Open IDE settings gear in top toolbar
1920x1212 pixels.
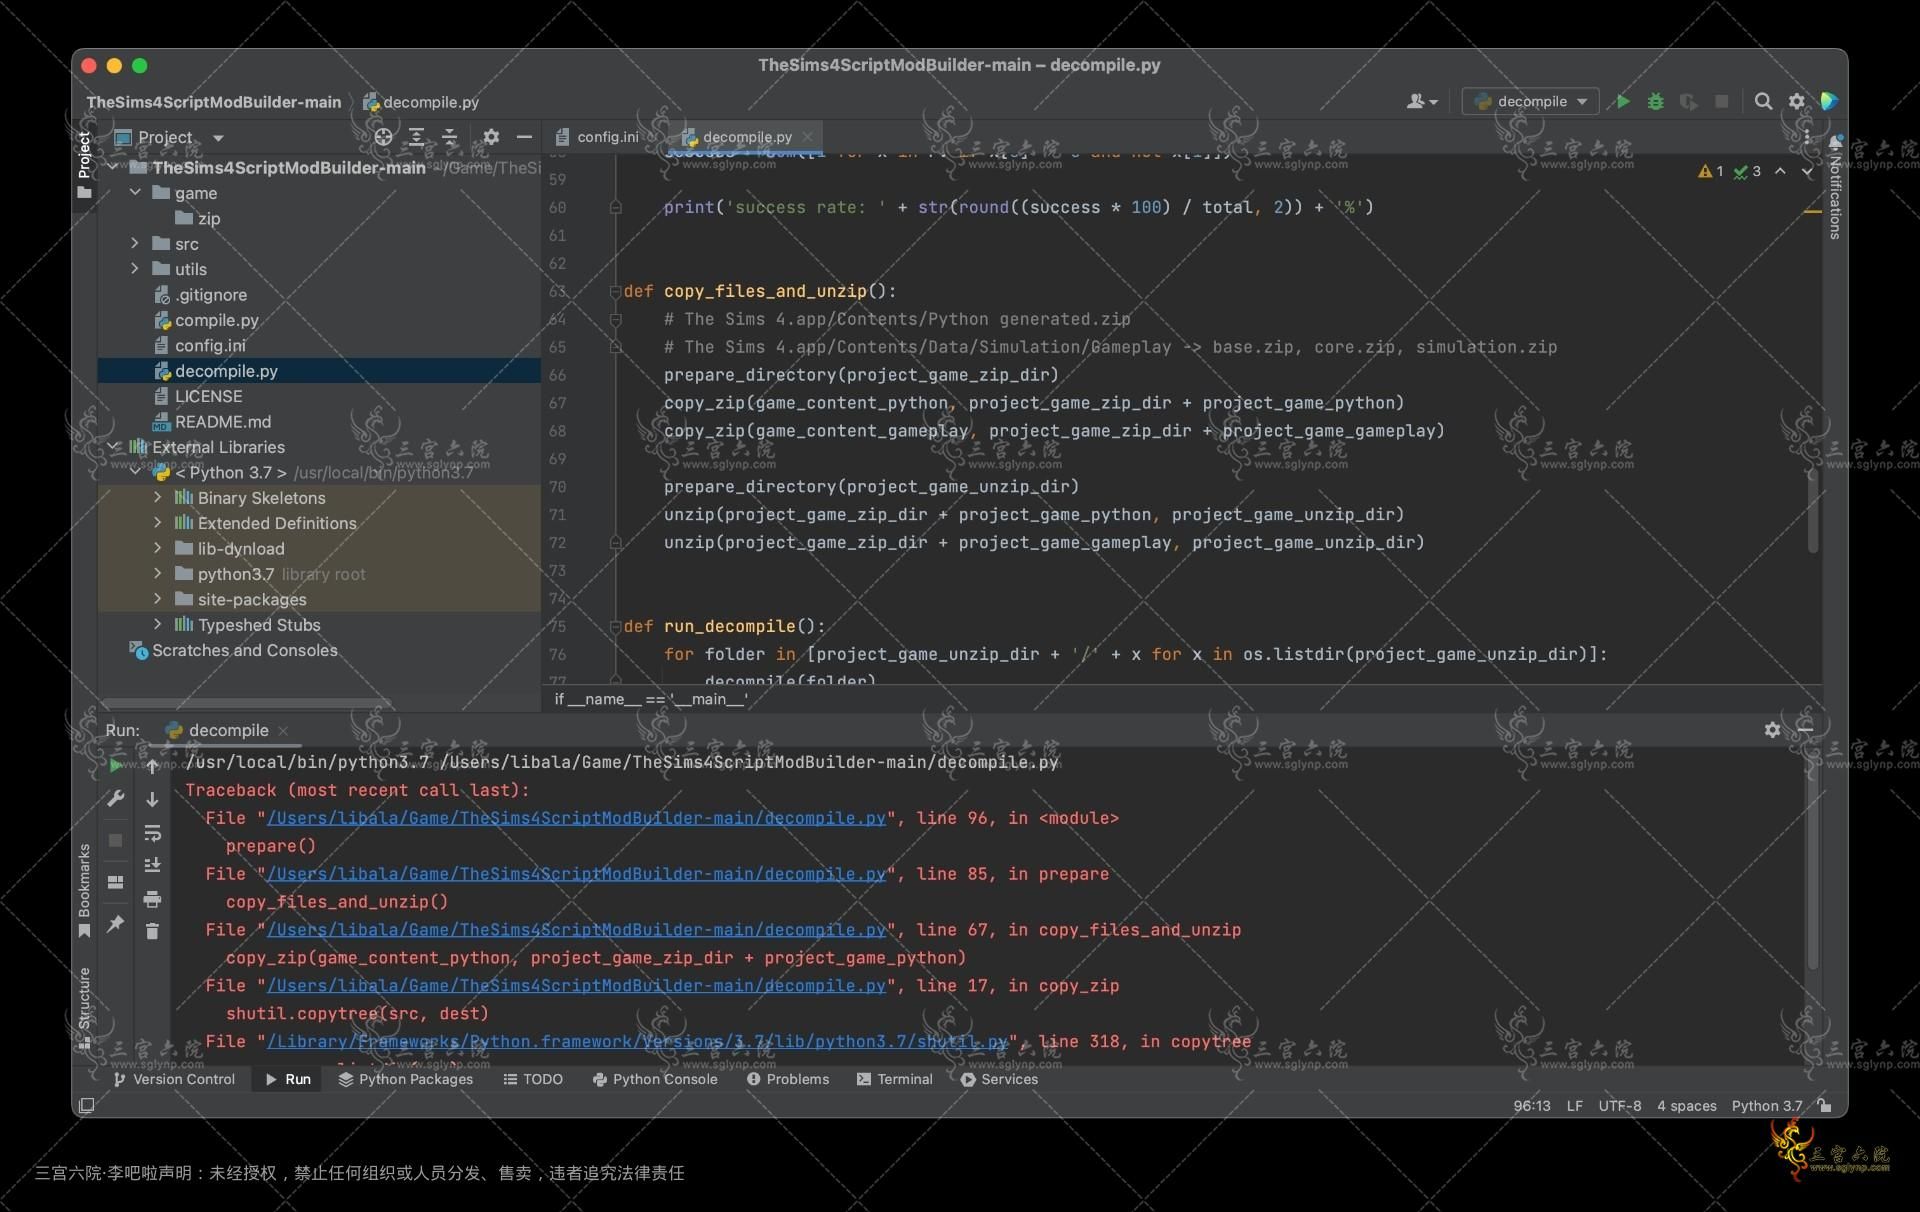click(x=1797, y=101)
